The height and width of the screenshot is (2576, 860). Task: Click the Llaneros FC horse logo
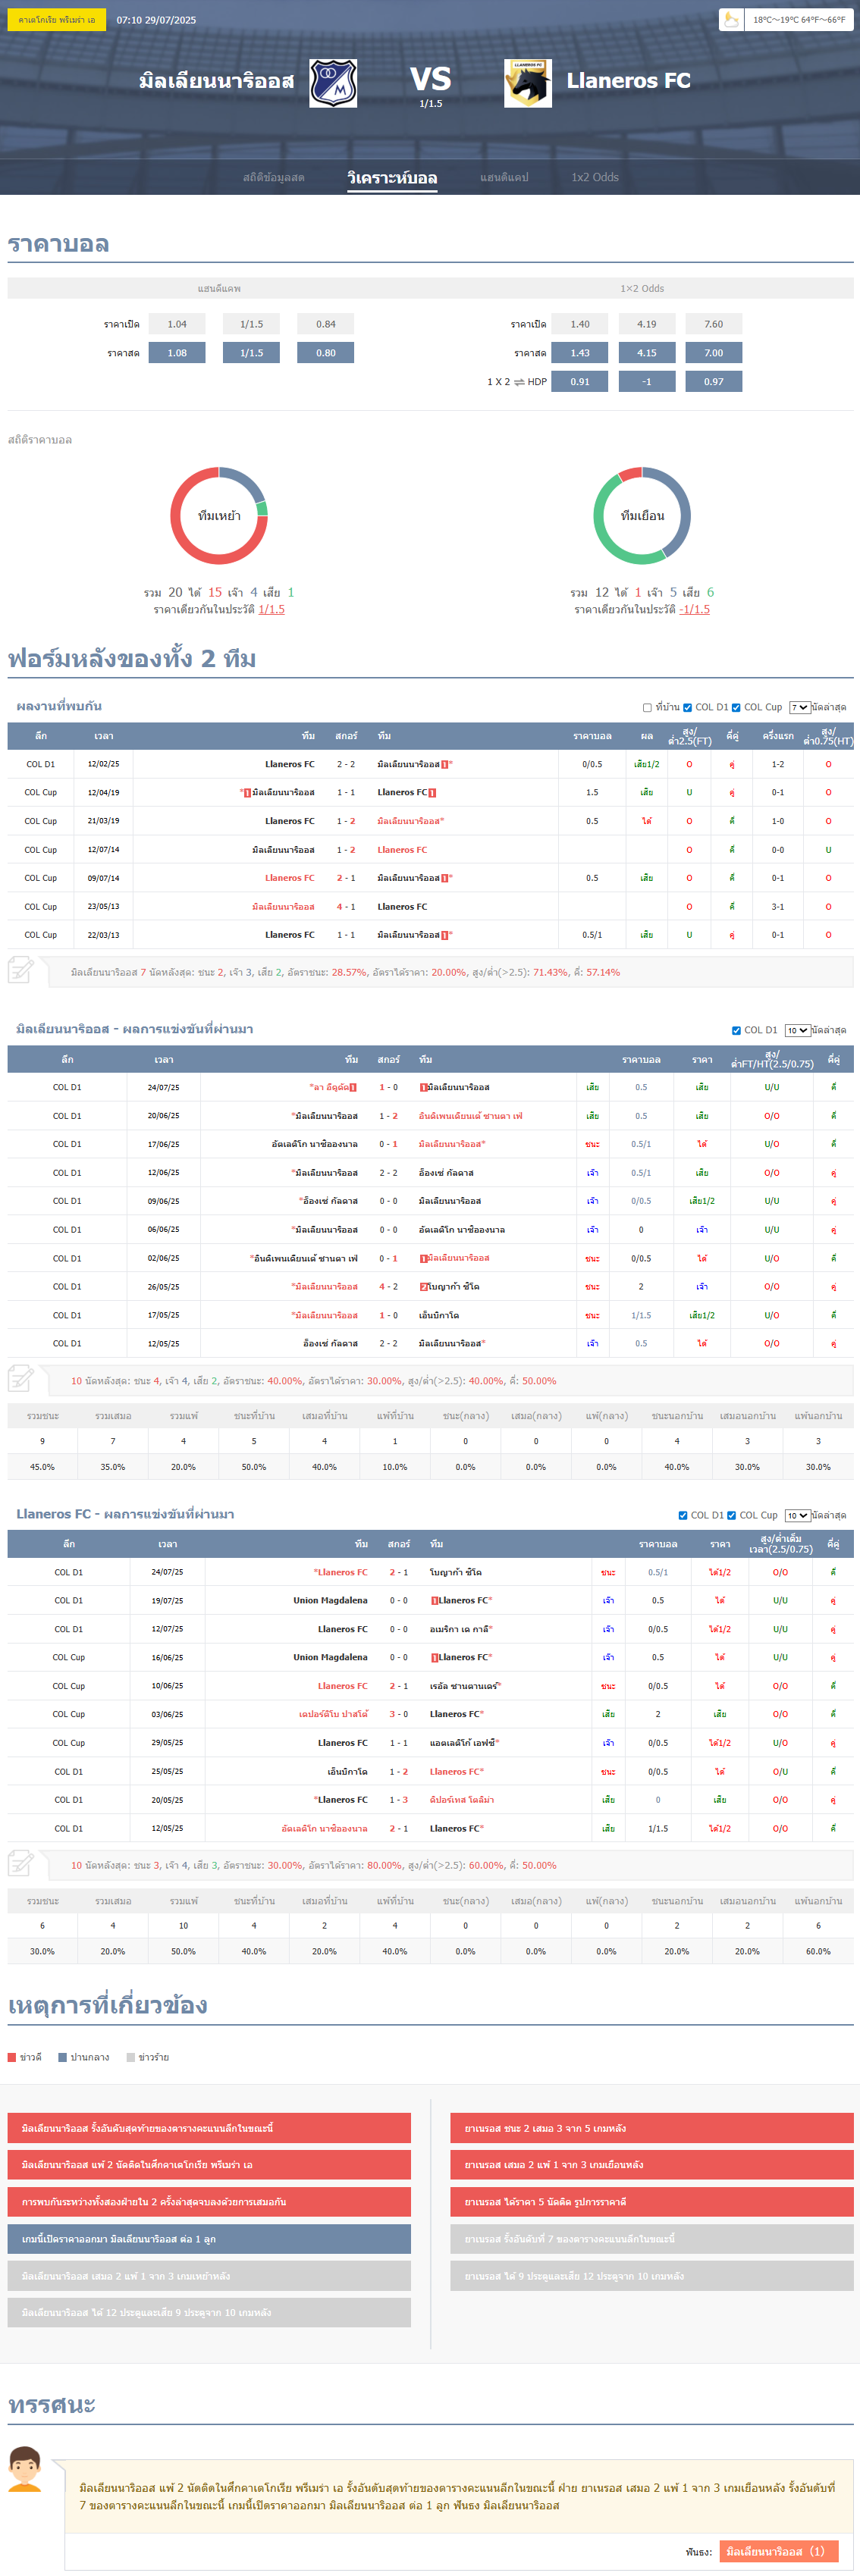(x=527, y=83)
